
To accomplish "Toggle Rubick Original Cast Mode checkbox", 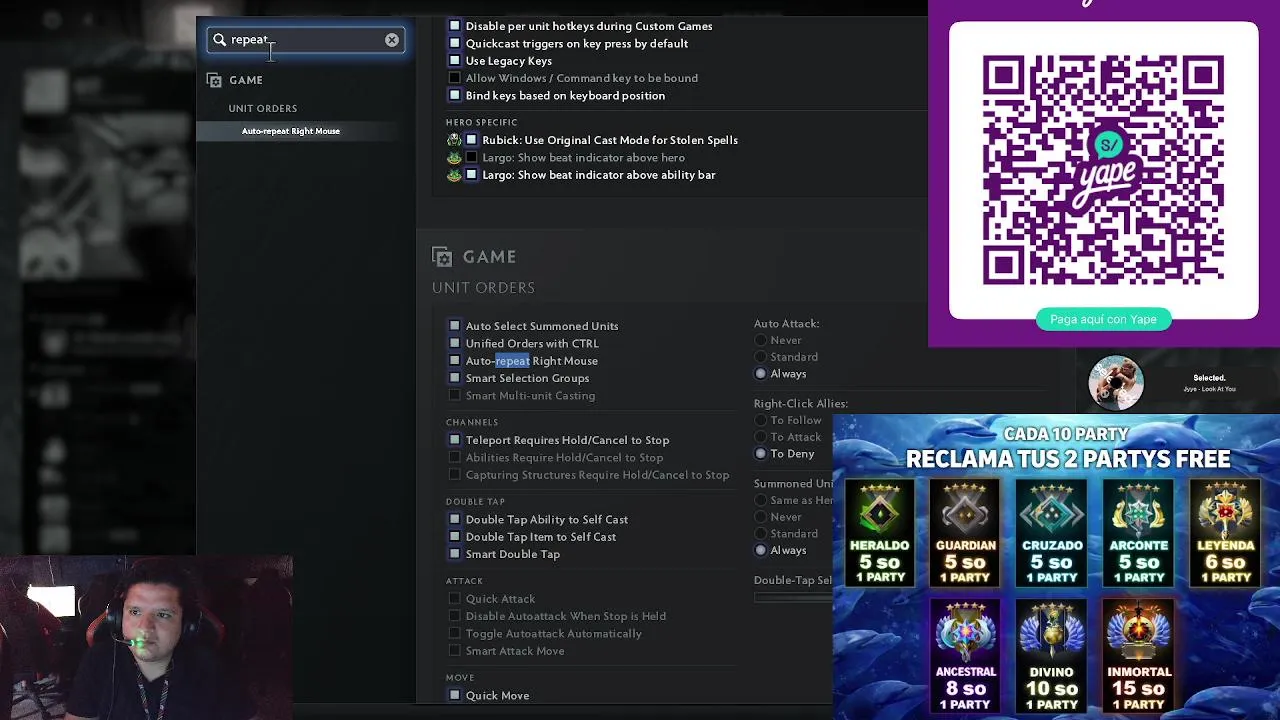I will point(472,140).
